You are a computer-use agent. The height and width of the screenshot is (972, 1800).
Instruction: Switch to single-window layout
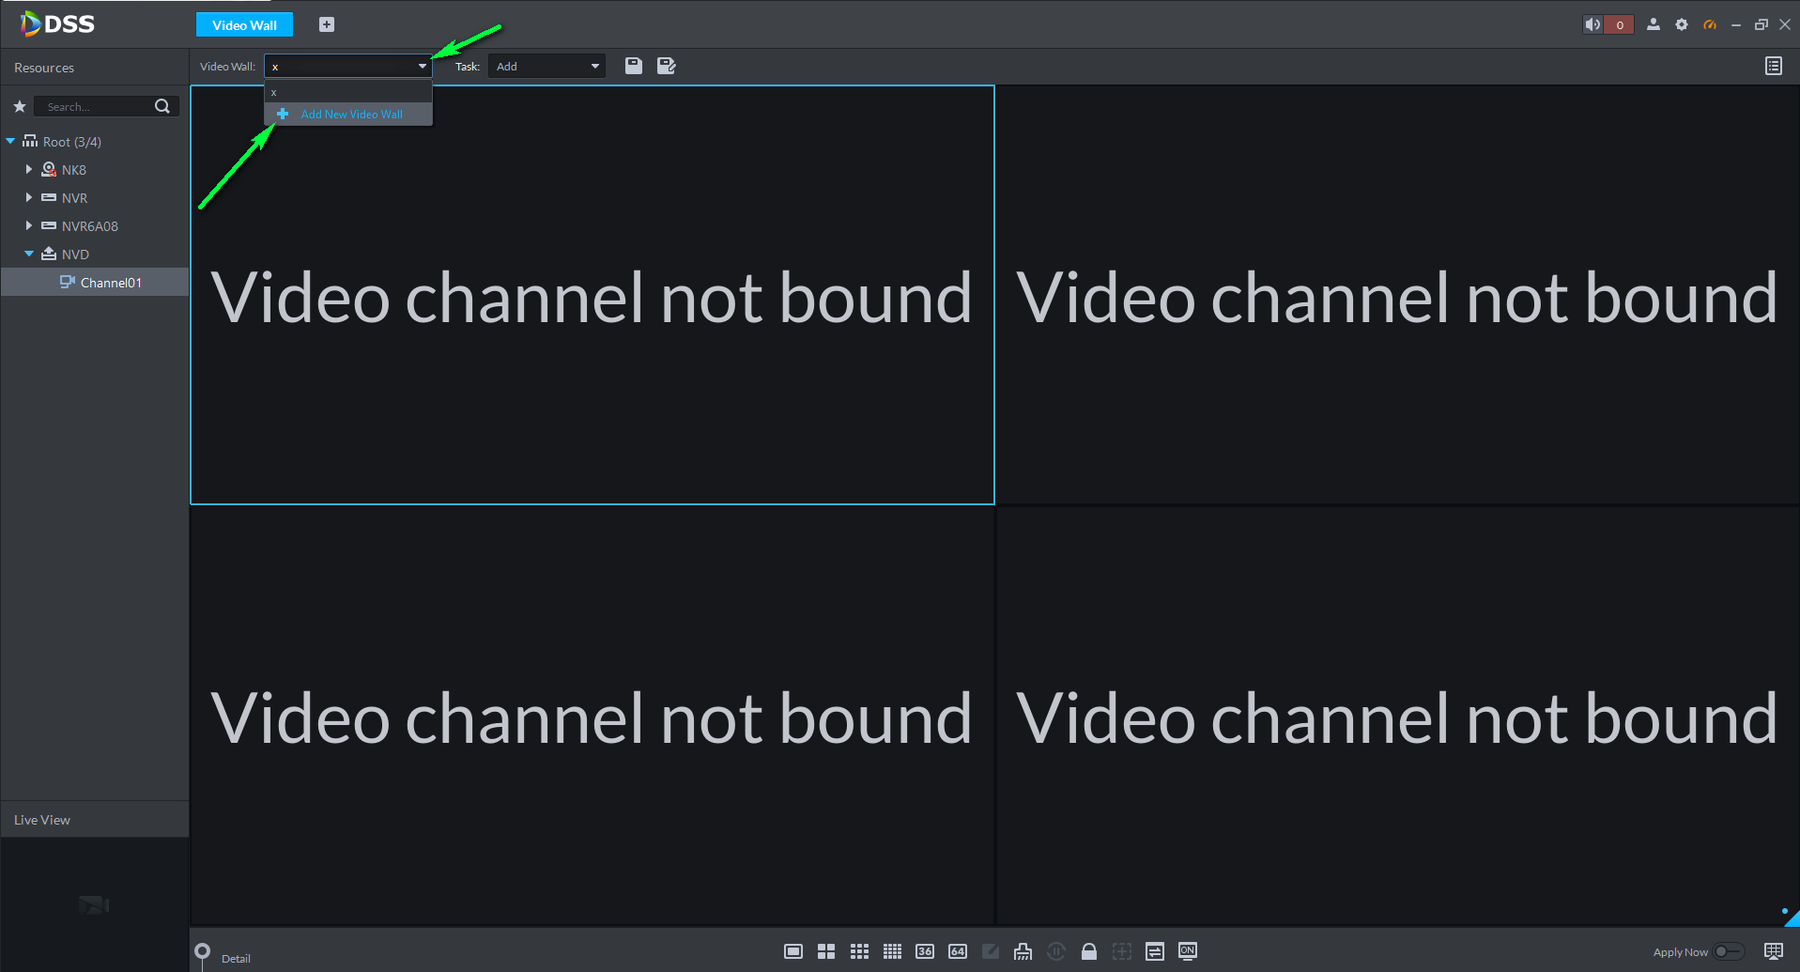793,952
